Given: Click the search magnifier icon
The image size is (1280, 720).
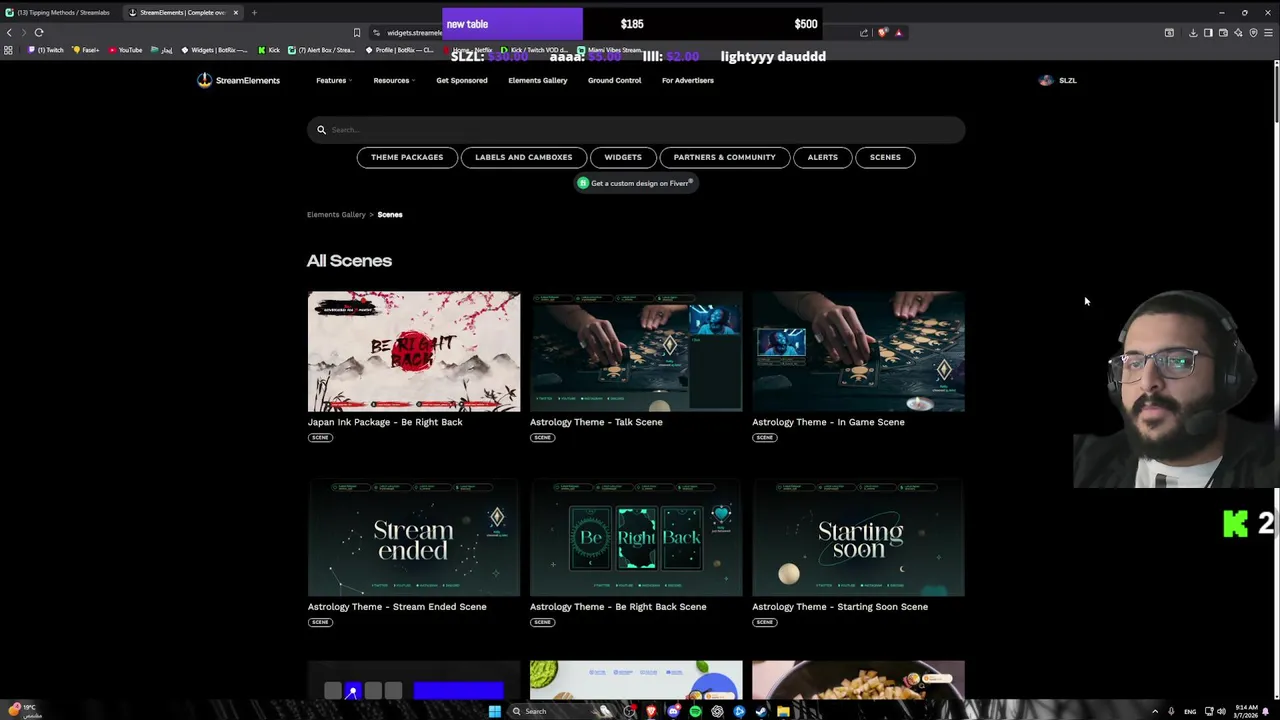Looking at the screenshot, I should coord(321,130).
